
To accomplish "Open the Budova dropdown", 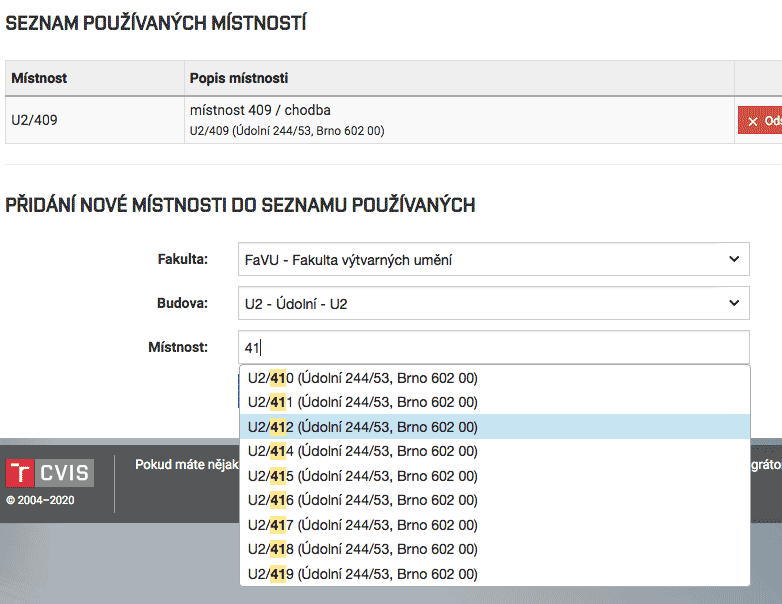I will [x=493, y=303].
